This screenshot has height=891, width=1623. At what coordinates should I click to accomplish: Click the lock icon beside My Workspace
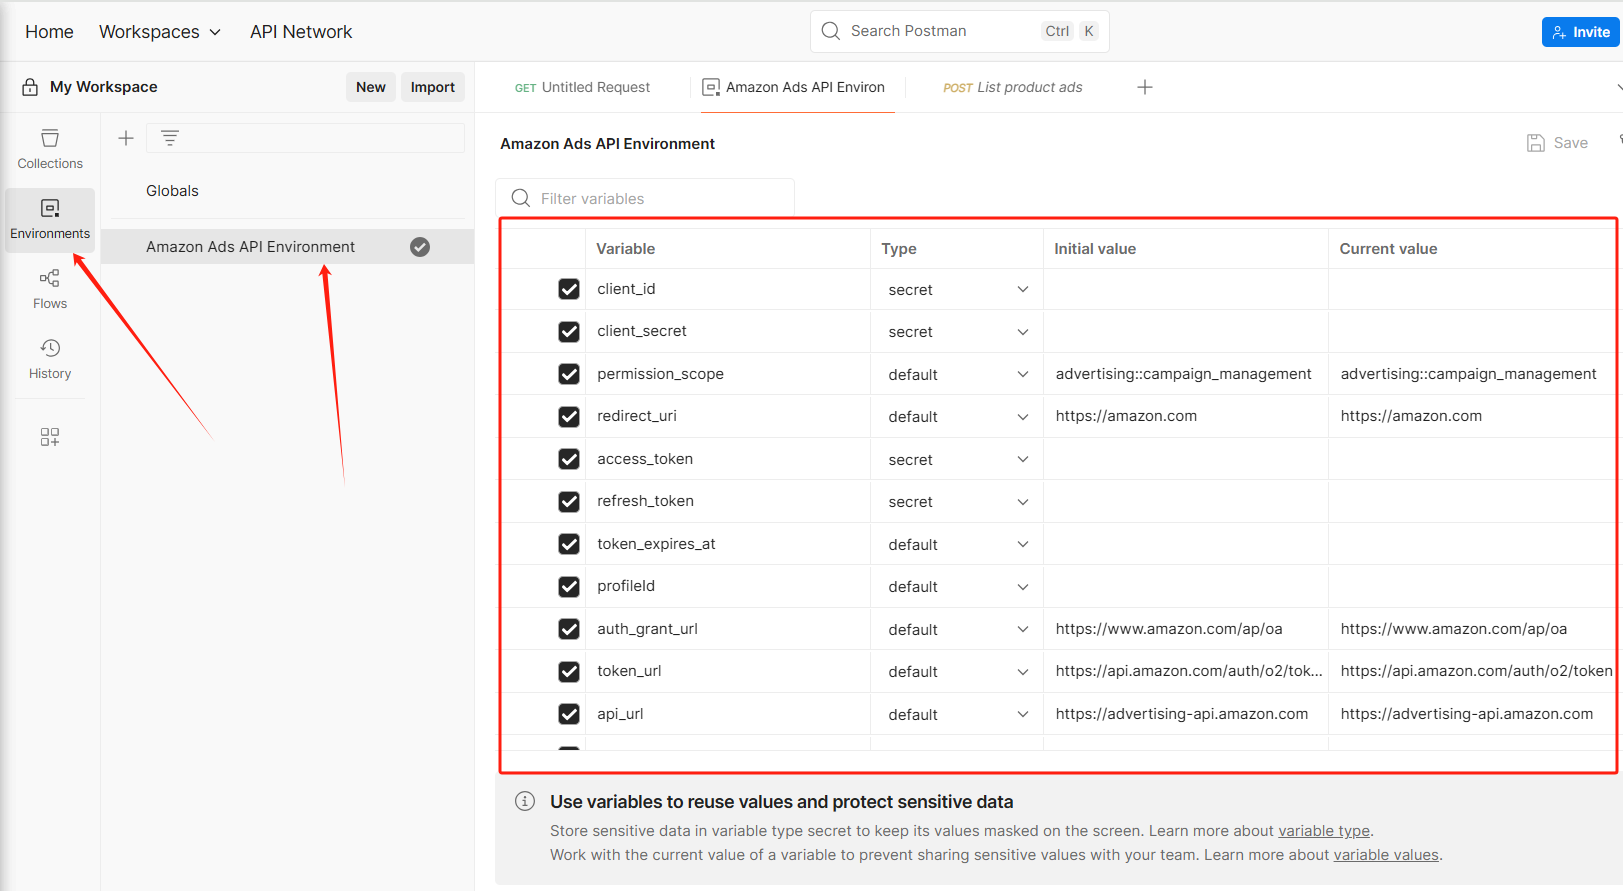click(30, 87)
